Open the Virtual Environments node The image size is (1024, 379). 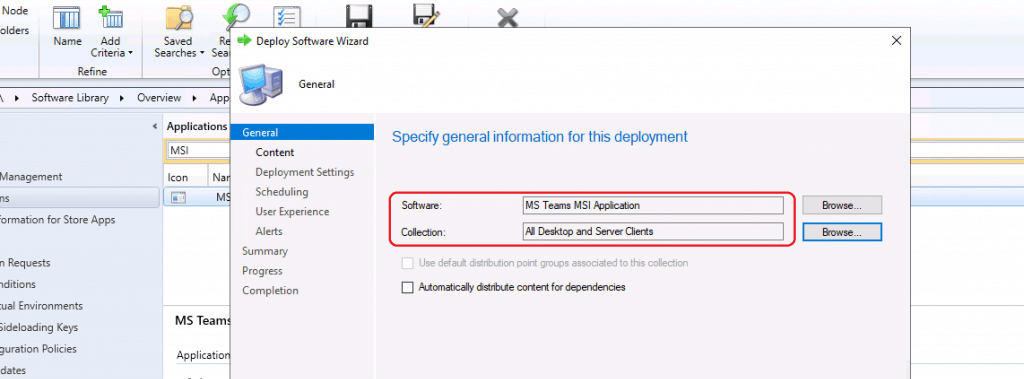41,306
